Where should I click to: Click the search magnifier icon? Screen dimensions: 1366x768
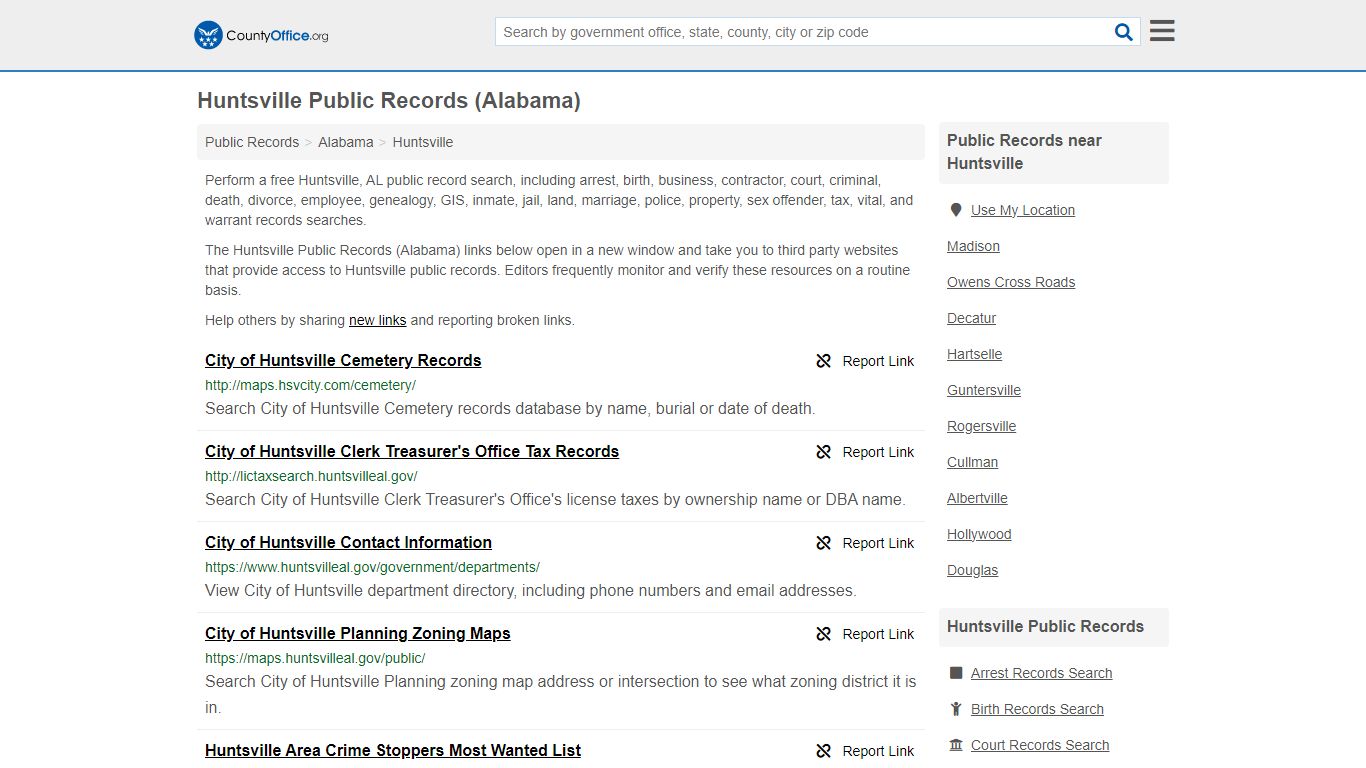click(x=1124, y=32)
